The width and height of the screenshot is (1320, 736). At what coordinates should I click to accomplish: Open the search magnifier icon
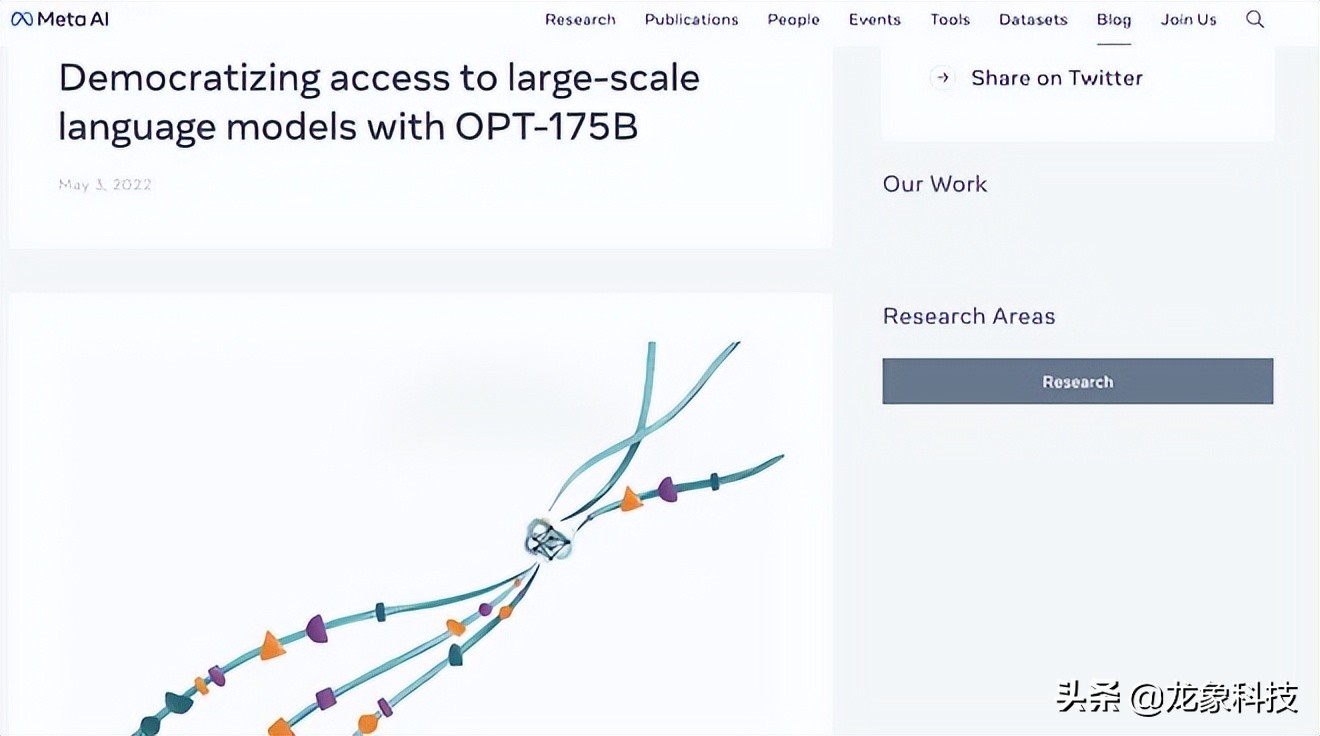tap(1254, 18)
